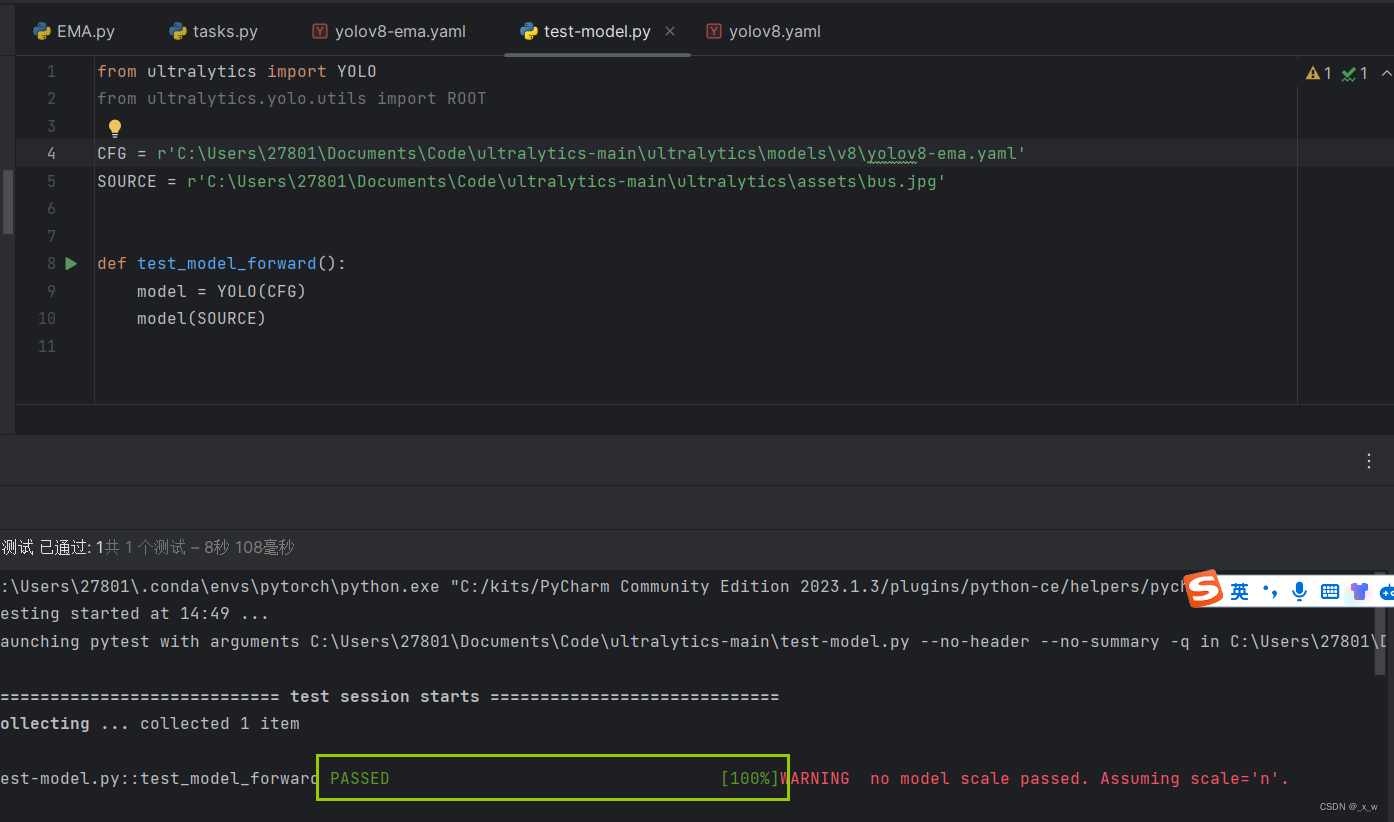Close the test-model.py tab
The image size is (1394, 822).
coord(670,31)
